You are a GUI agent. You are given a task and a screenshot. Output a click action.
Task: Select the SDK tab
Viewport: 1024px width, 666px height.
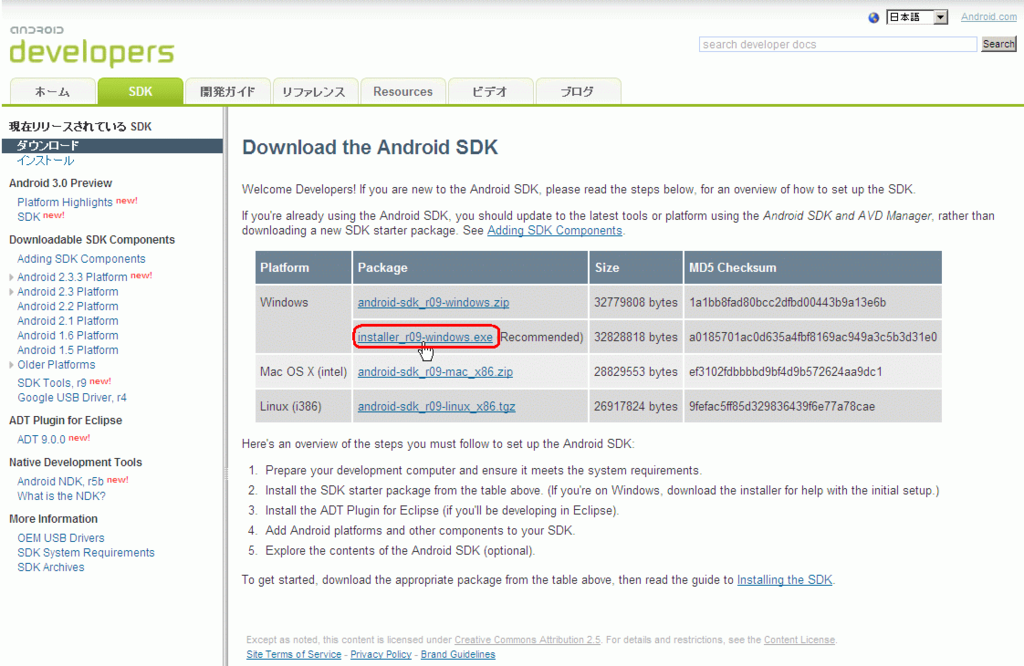tap(140, 91)
